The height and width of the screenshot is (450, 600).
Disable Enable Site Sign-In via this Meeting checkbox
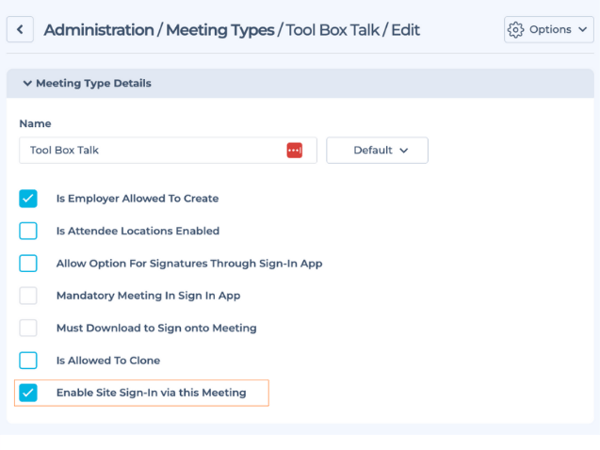coord(28,392)
